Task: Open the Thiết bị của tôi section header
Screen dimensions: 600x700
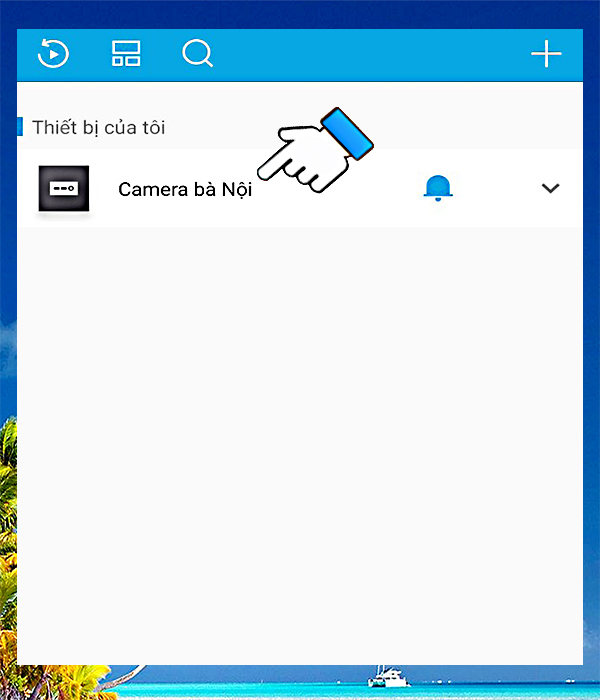Action: 300,127
